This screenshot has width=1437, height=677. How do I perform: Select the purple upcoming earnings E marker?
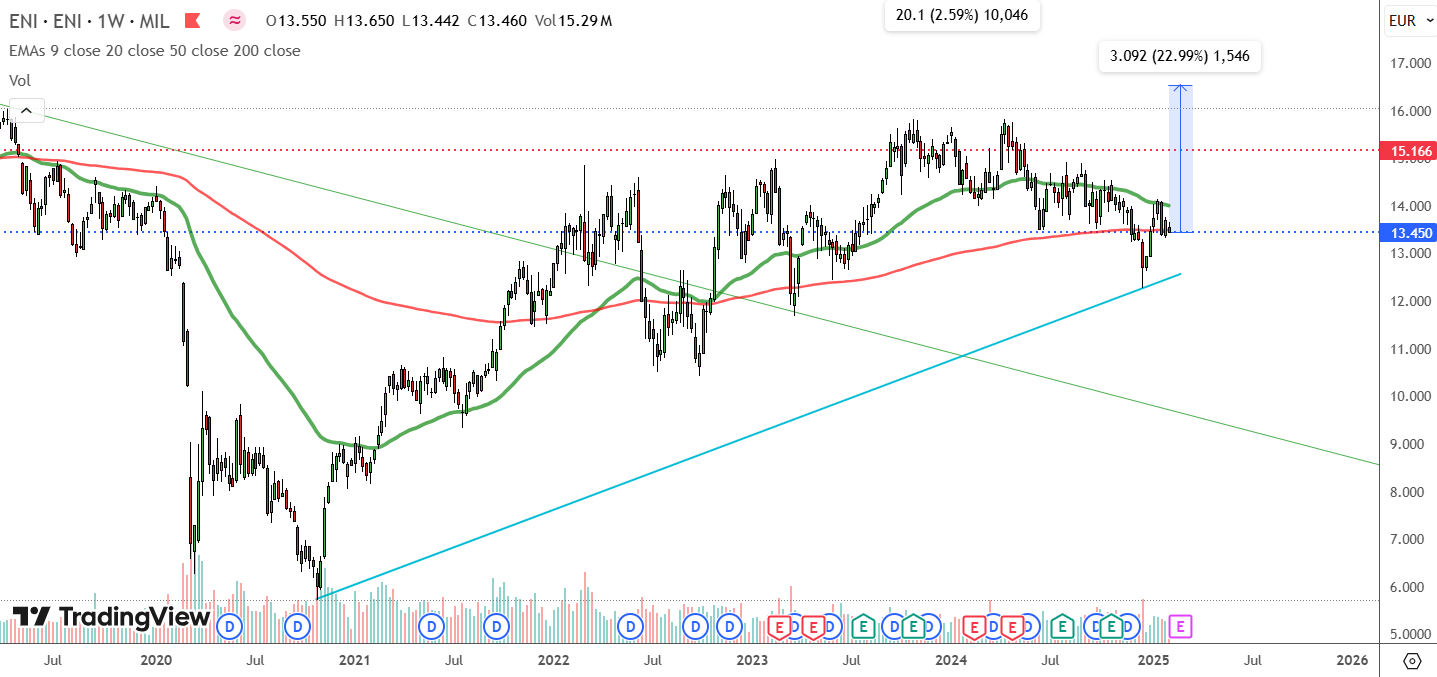[x=1181, y=627]
